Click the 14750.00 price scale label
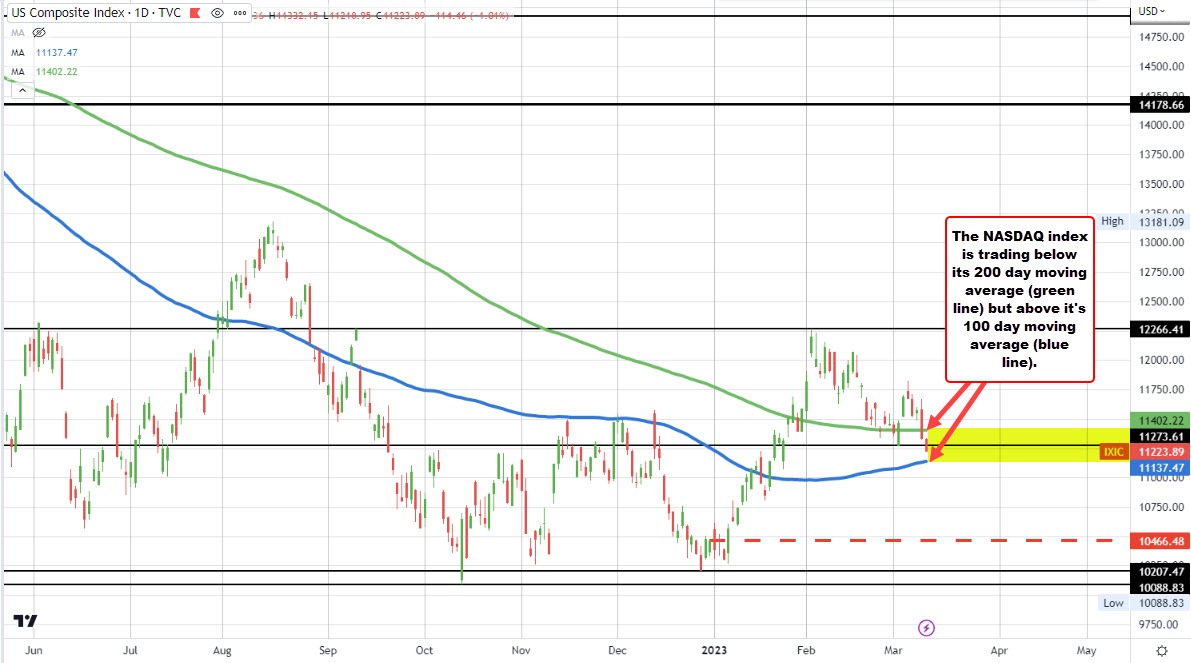1191x663 pixels. [x=1161, y=37]
